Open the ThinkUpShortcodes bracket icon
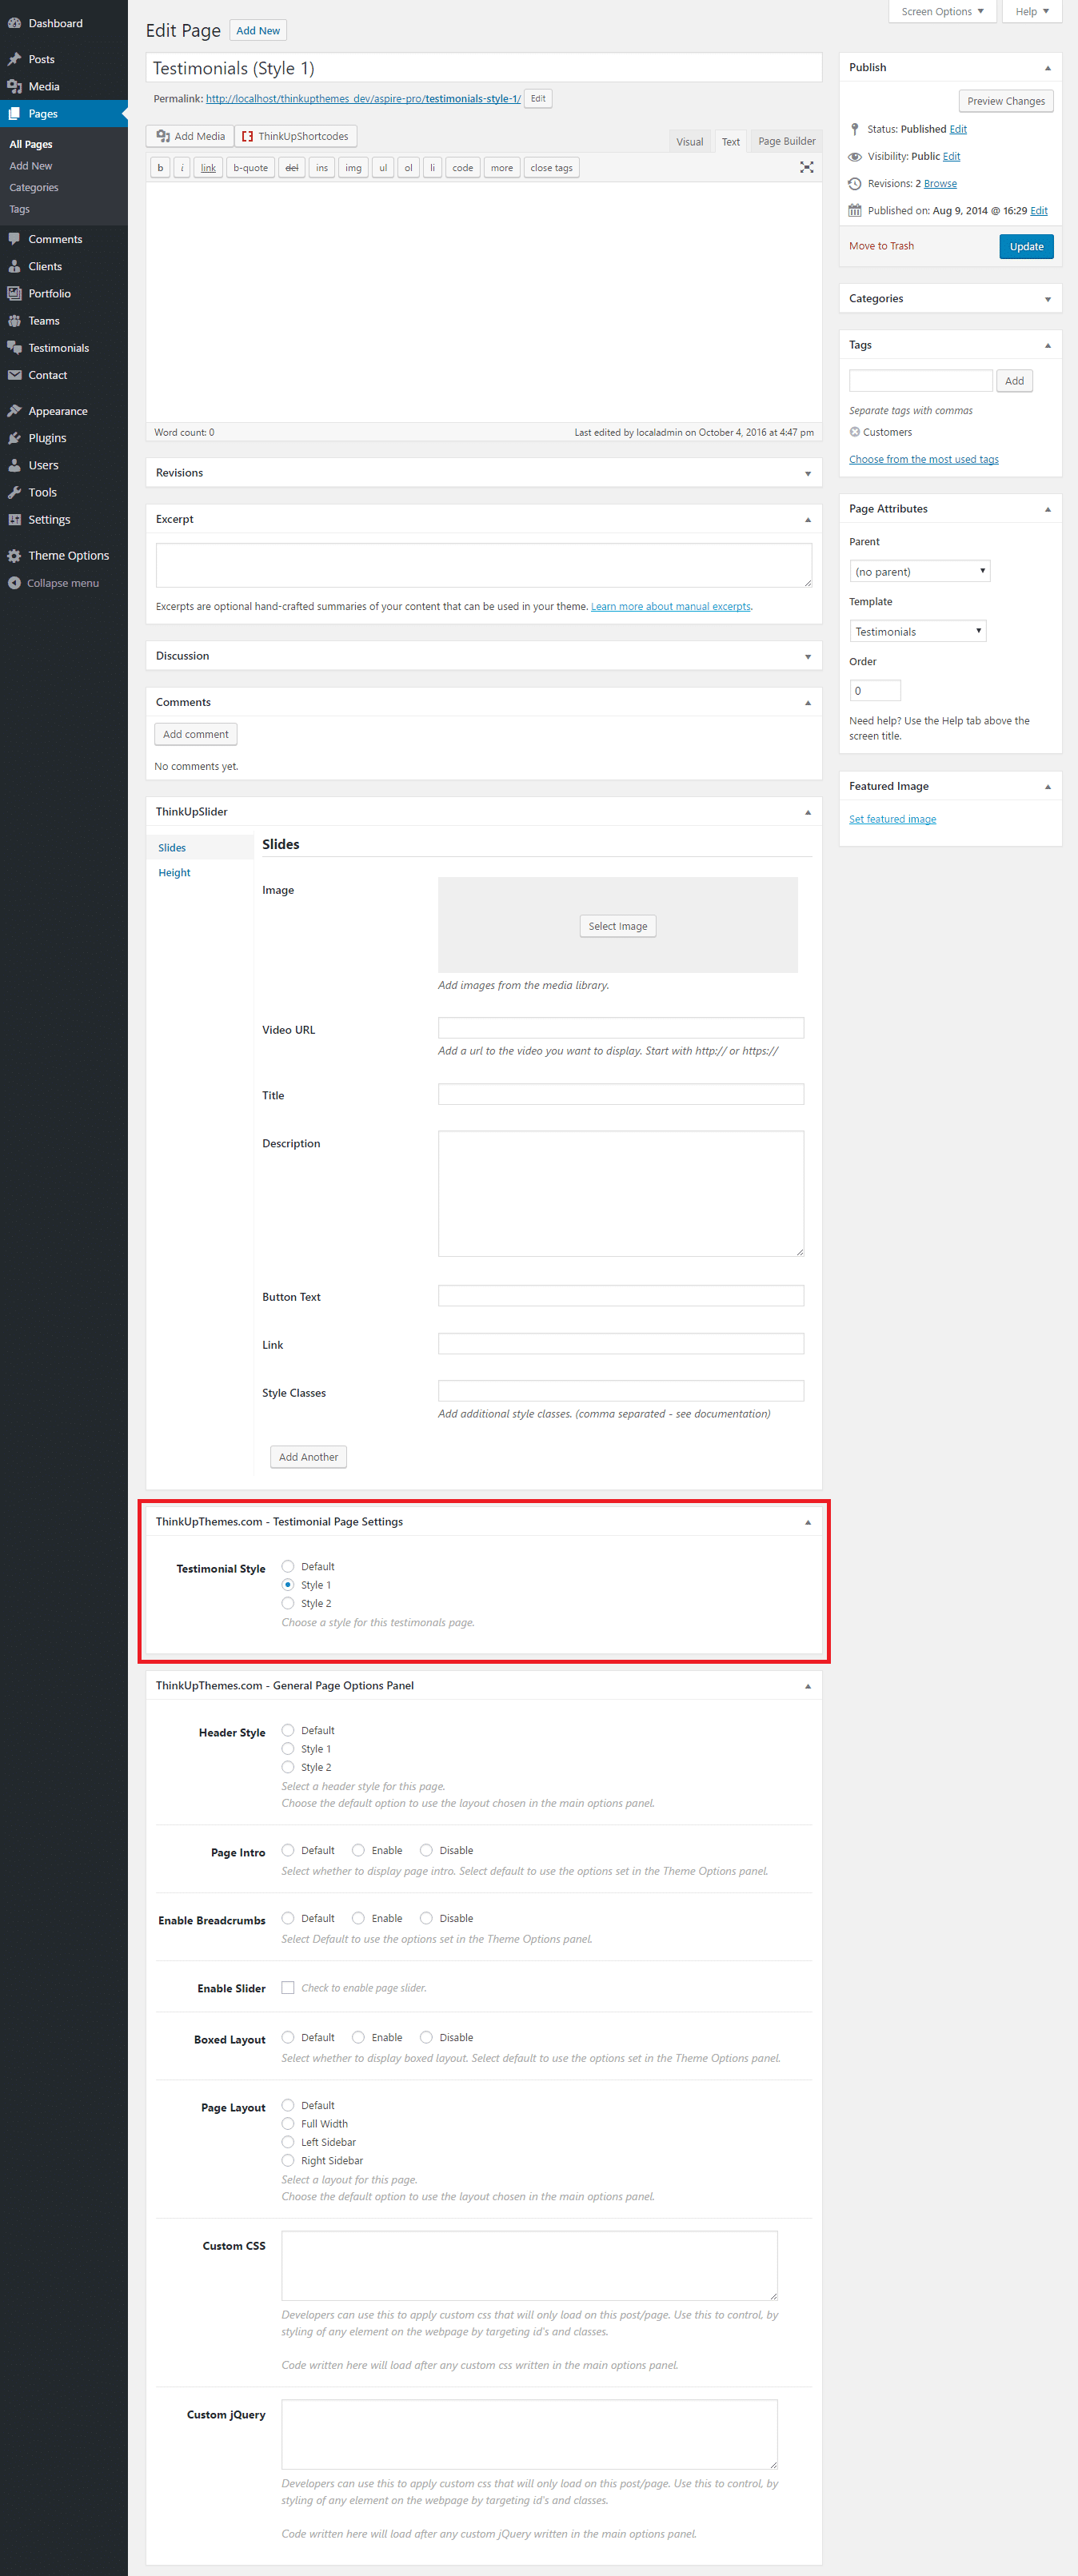This screenshot has width=1078, height=2576. (x=248, y=136)
